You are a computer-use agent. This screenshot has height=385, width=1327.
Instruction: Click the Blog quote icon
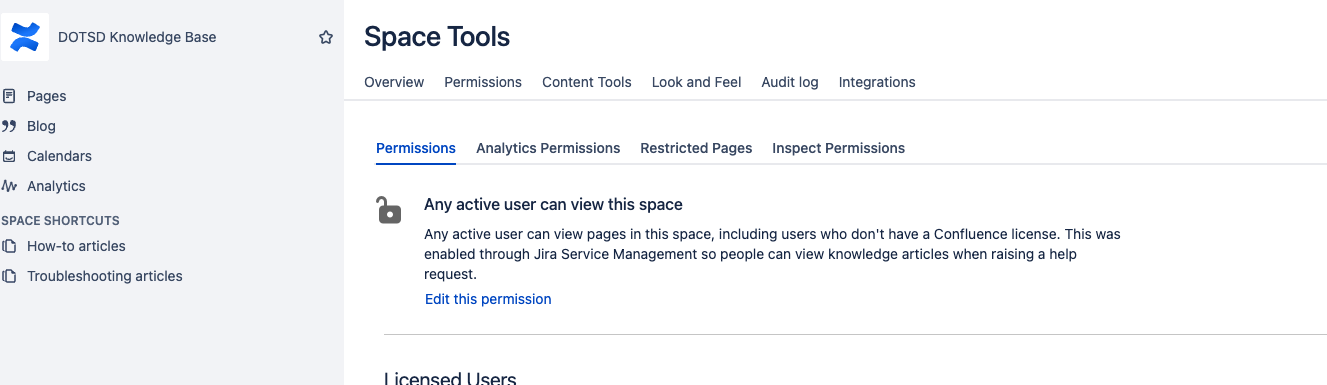click(9, 126)
